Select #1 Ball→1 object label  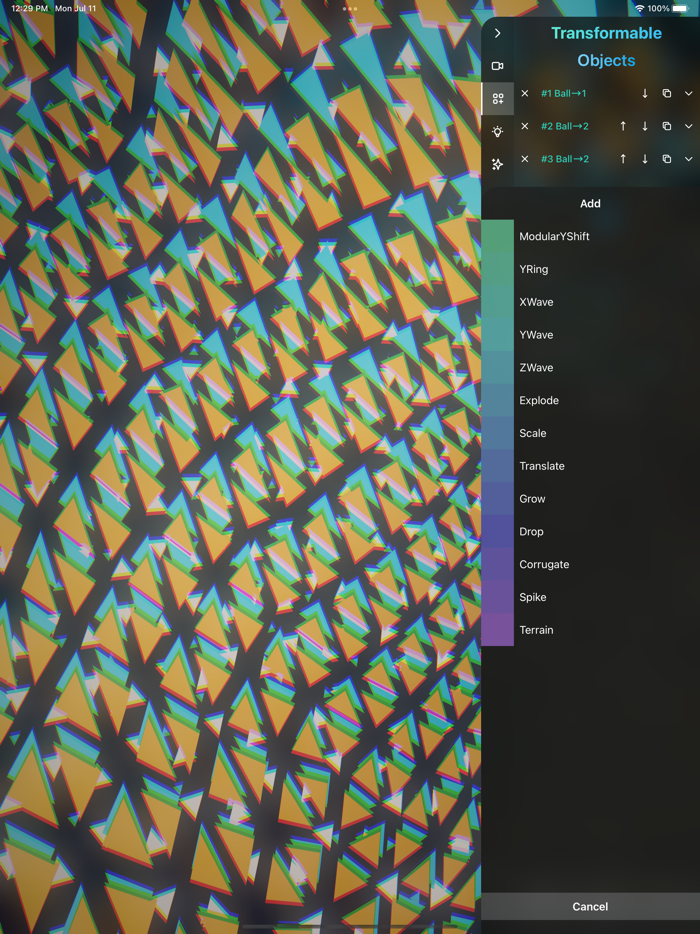(564, 94)
